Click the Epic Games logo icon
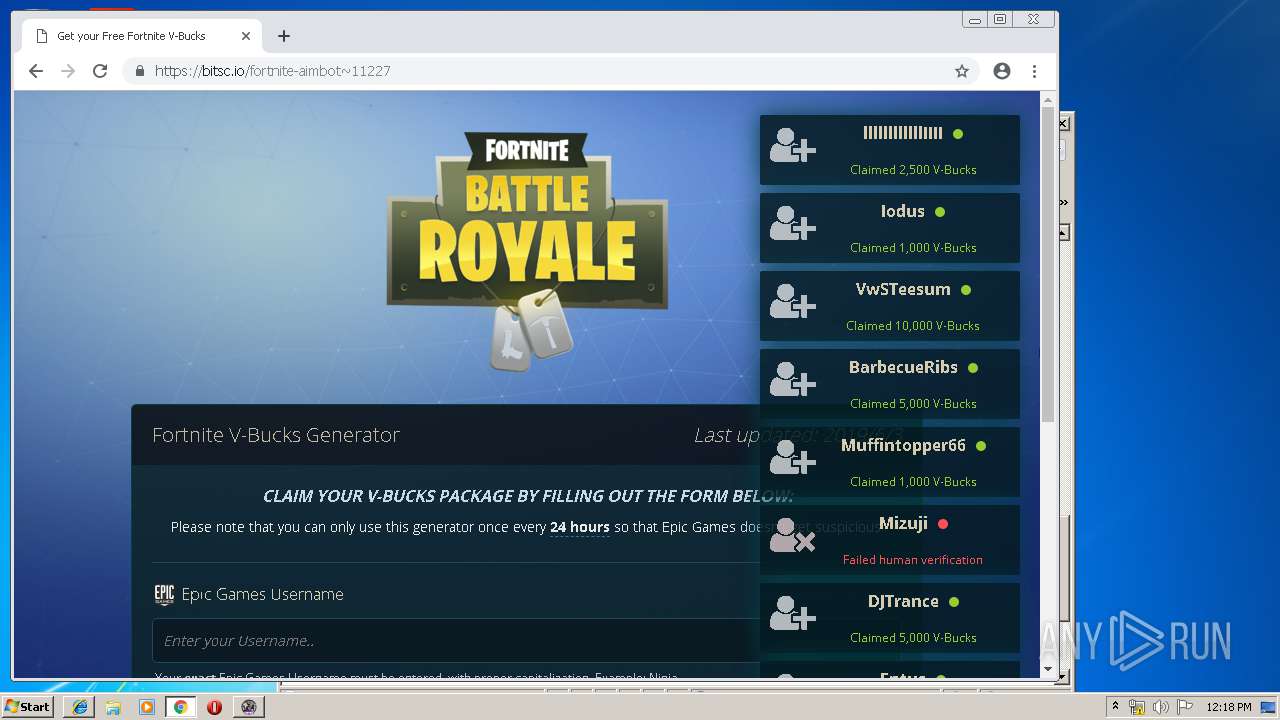Viewport: 1280px width, 720px height. (164, 595)
